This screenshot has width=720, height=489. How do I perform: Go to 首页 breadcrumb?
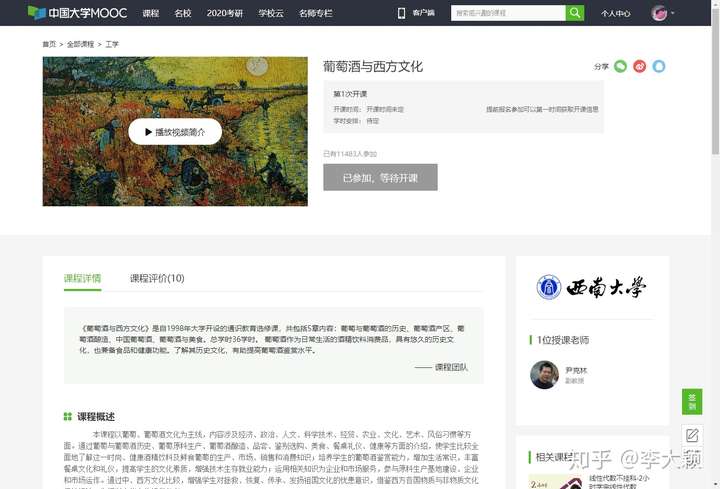click(49, 44)
